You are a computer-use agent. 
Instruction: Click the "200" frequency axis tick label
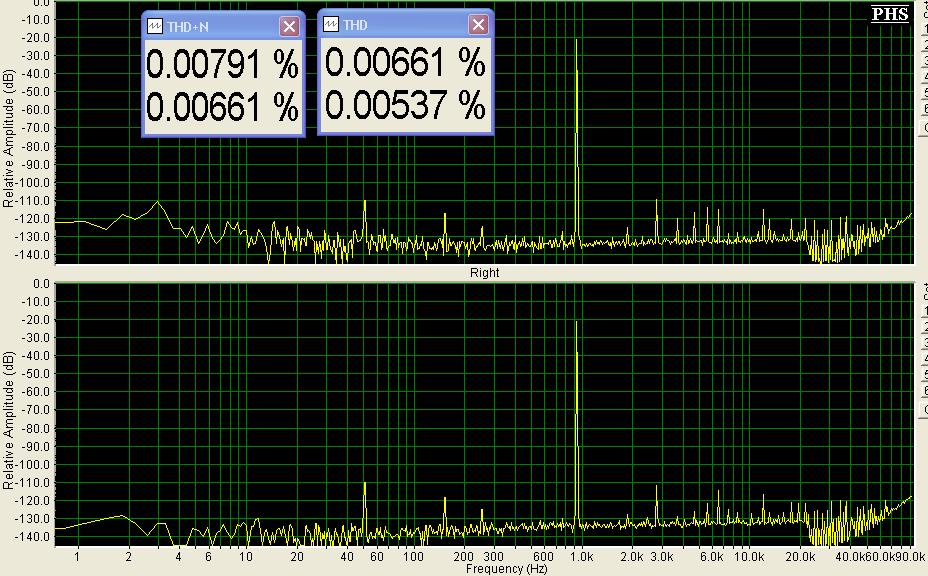pyautogui.click(x=463, y=557)
